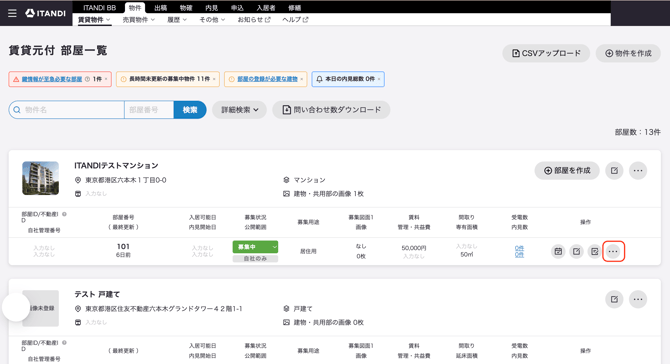Dismiss the 鍵情報が至急必要な部屋 alert chip

tap(106, 79)
